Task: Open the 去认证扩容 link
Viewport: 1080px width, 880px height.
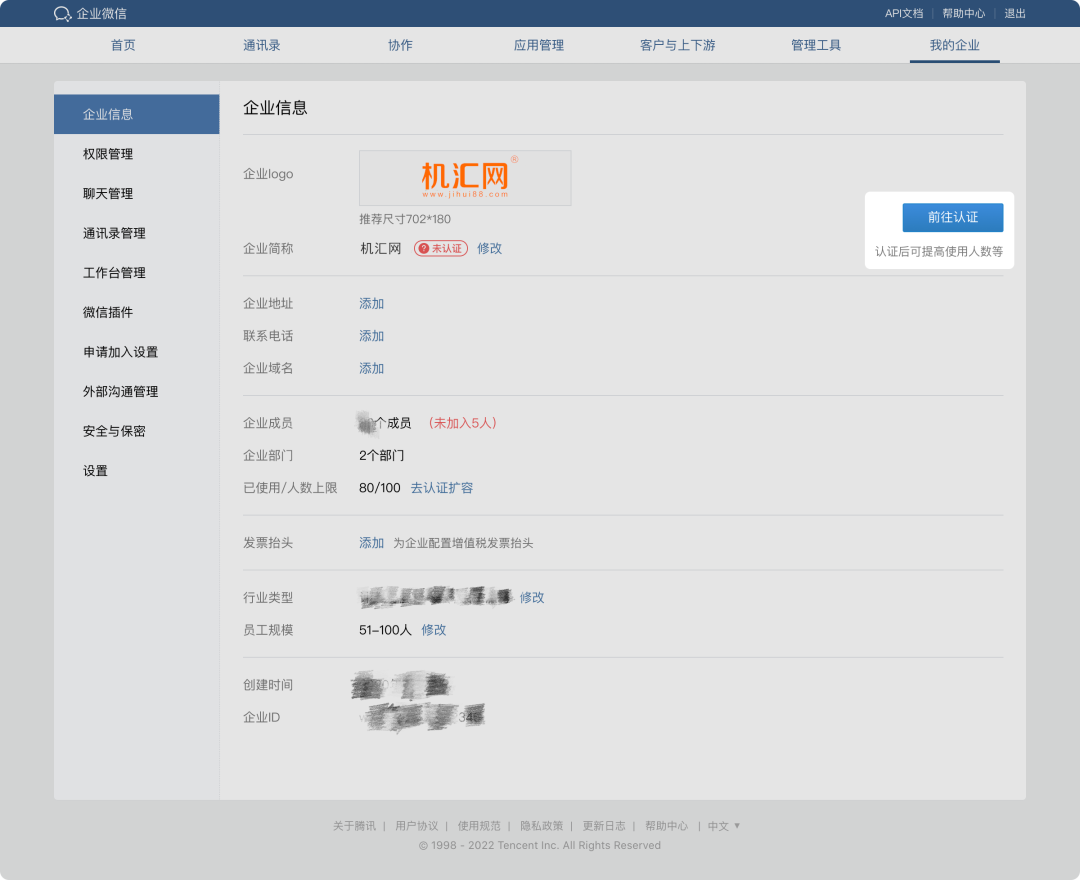Action: point(441,487)
